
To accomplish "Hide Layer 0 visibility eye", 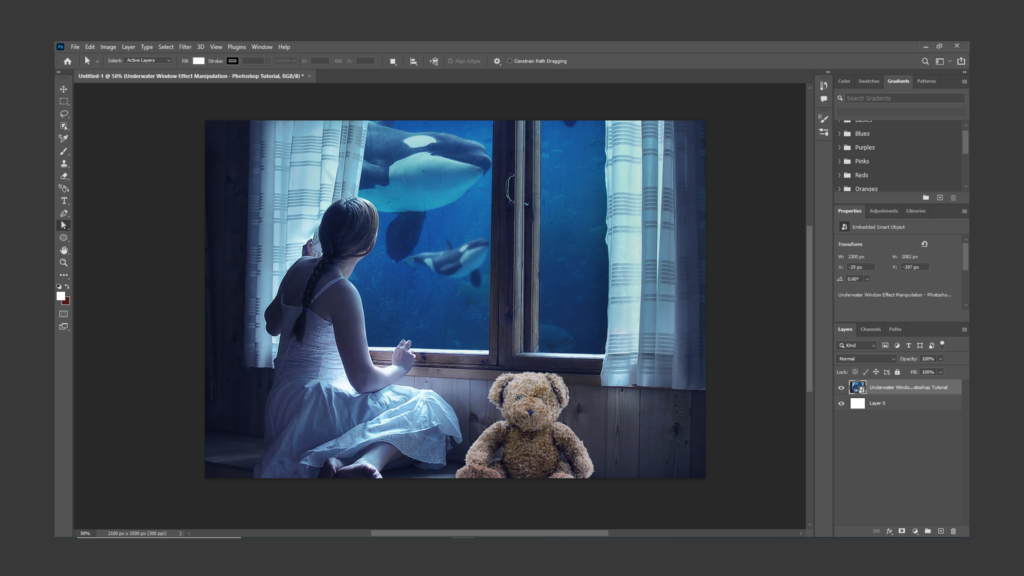I will pyautogui.click(x=841, y=404).
